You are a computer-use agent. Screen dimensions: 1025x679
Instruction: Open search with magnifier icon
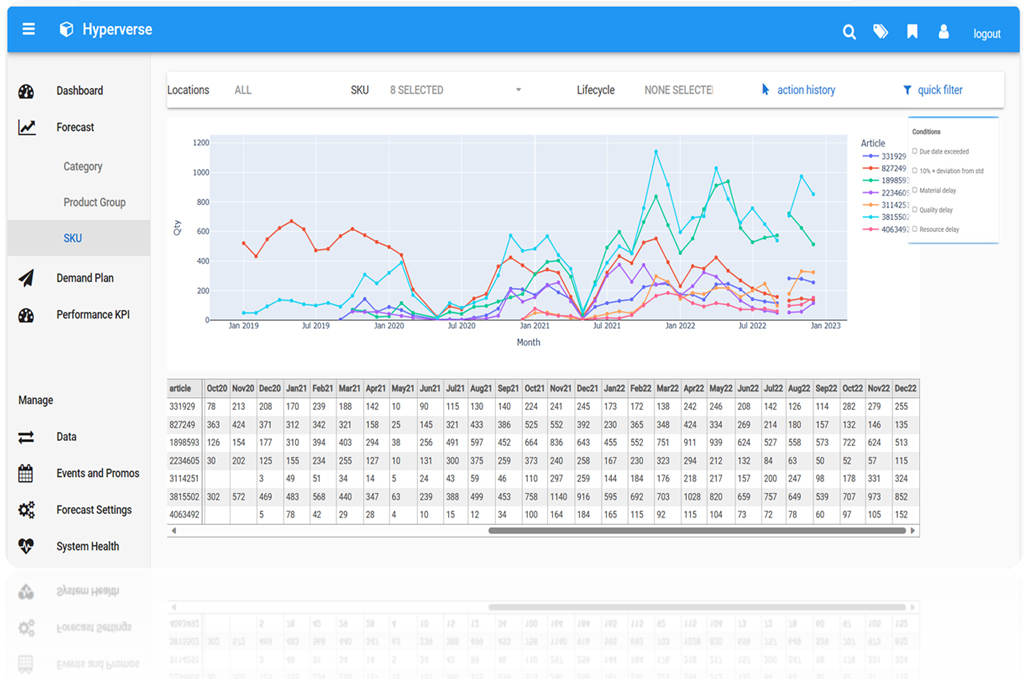[849, 32]
